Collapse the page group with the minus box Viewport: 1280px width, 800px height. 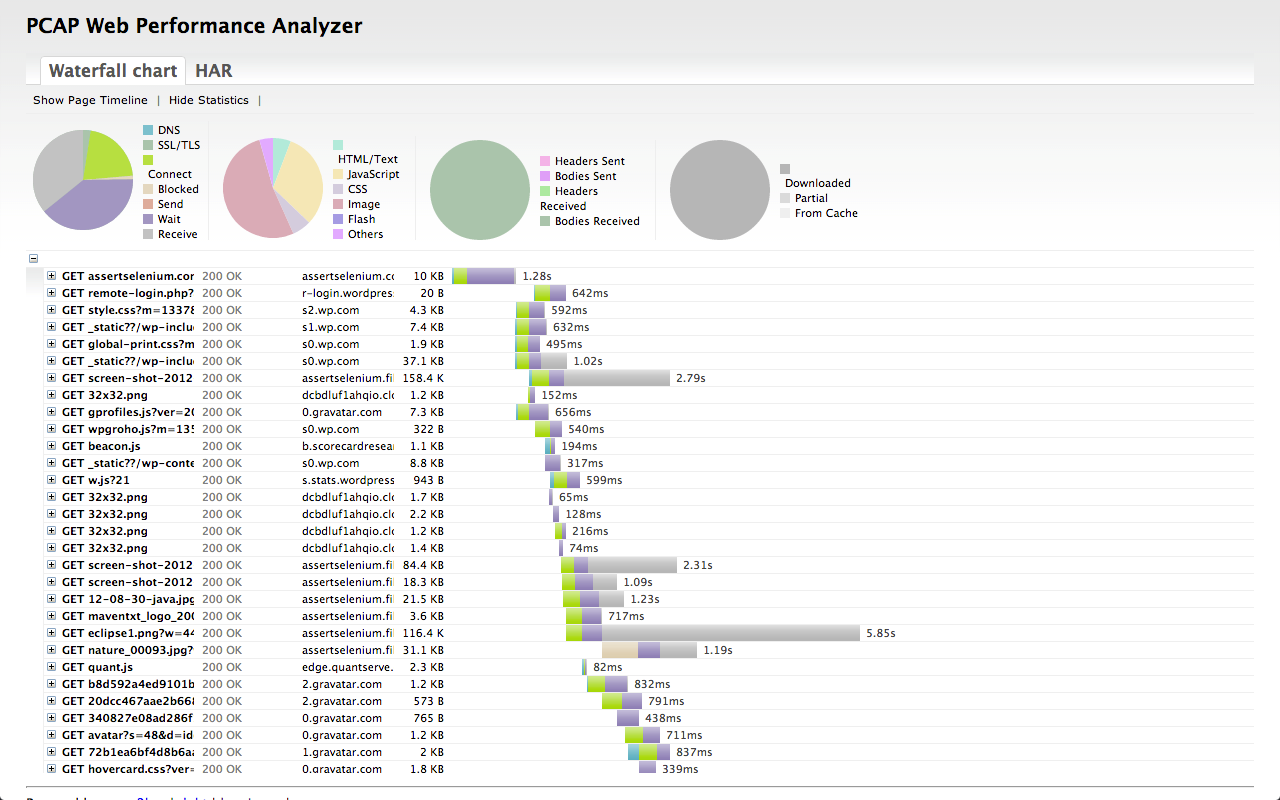33,258
